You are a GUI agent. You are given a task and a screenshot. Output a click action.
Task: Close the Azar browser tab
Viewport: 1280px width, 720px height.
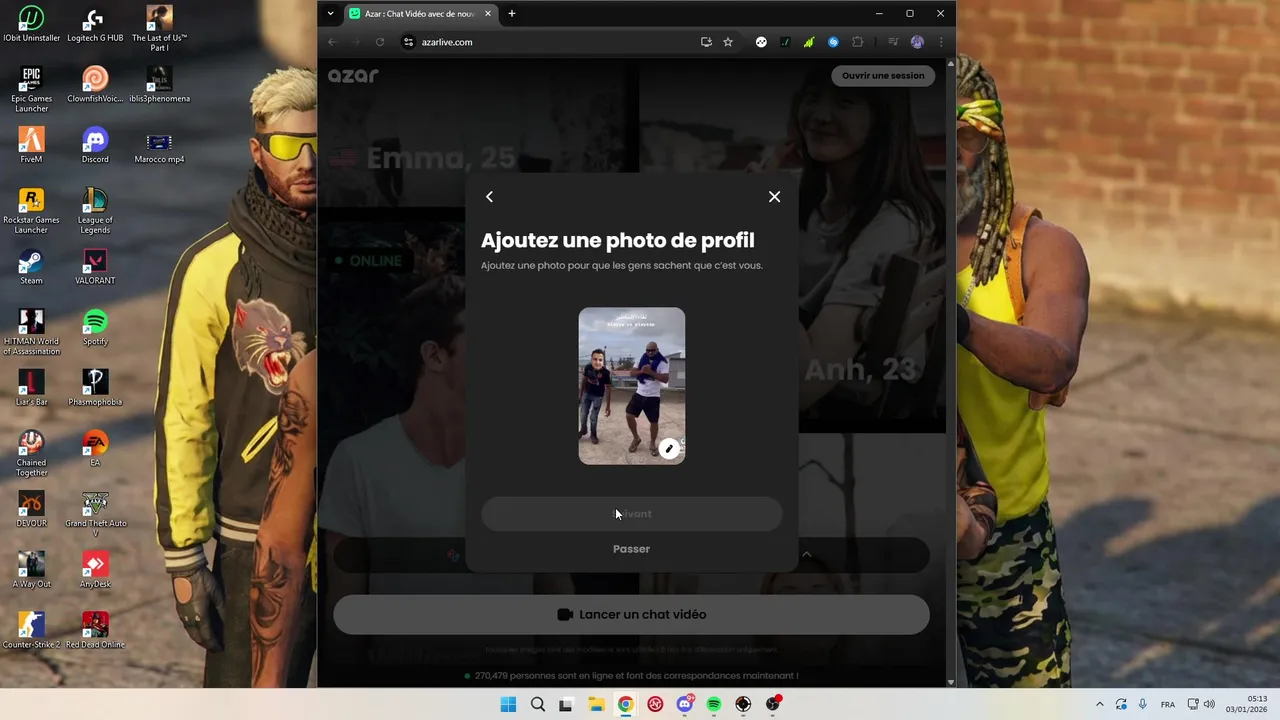pos(488,14)
